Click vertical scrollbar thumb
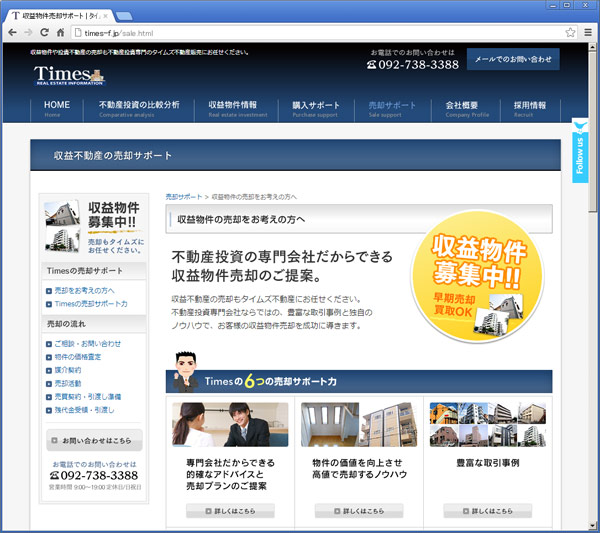 [x=592, y=130]
